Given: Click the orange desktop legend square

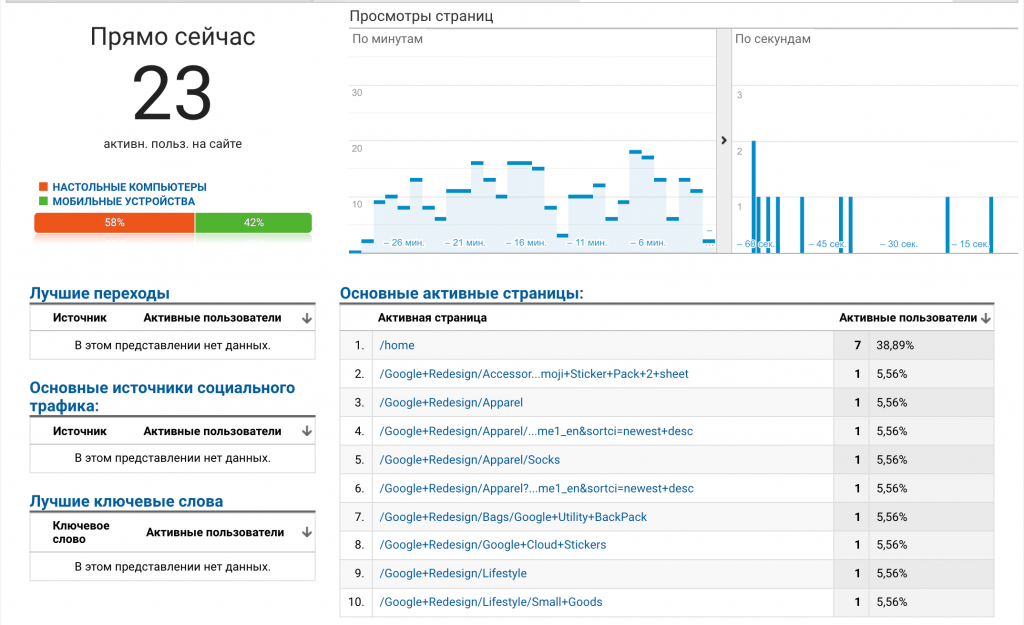Looking at the screenshot, I should pyautogui.click(x=43, y=187).
